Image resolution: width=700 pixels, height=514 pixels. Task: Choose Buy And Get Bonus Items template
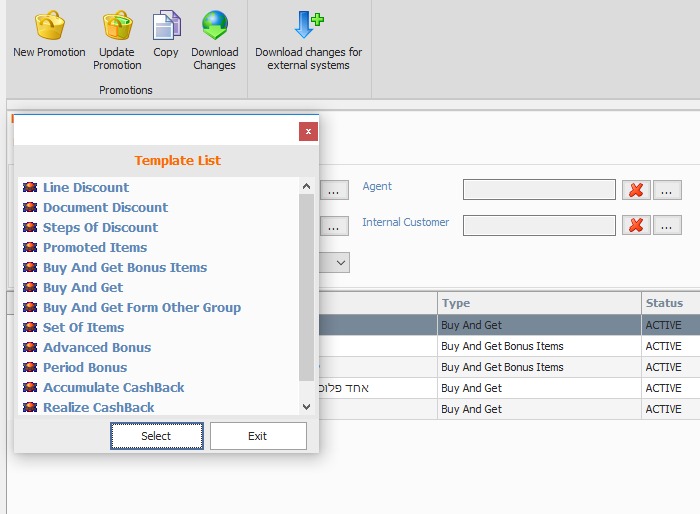124,268
